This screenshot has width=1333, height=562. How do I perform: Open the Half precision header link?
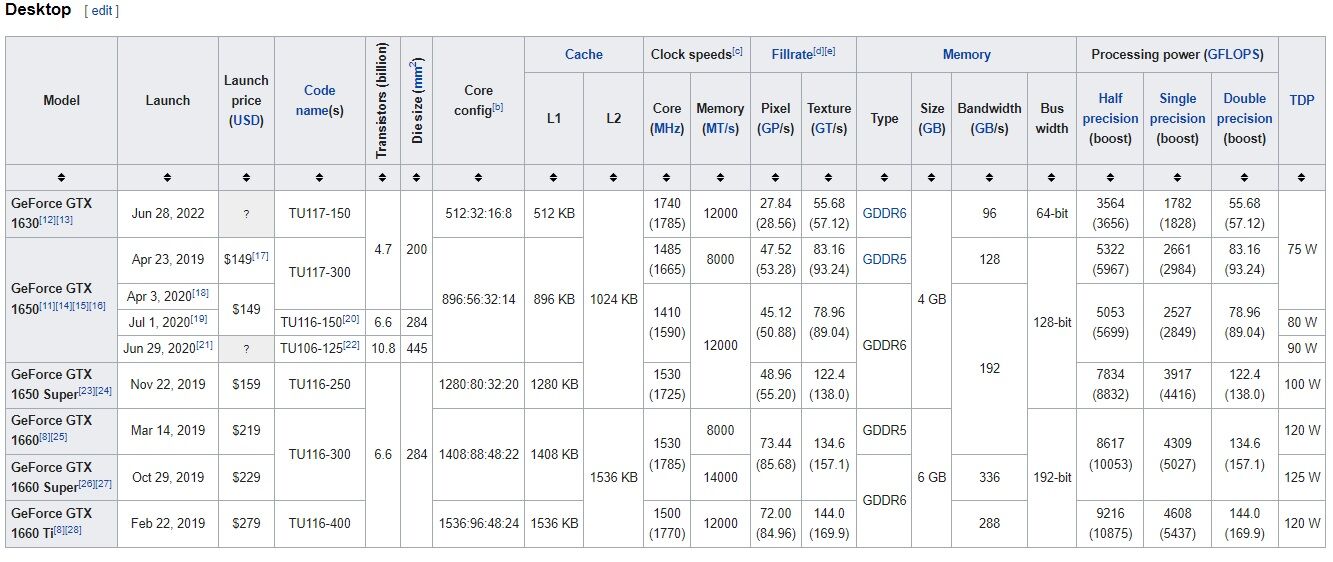tap(1110, 108)
